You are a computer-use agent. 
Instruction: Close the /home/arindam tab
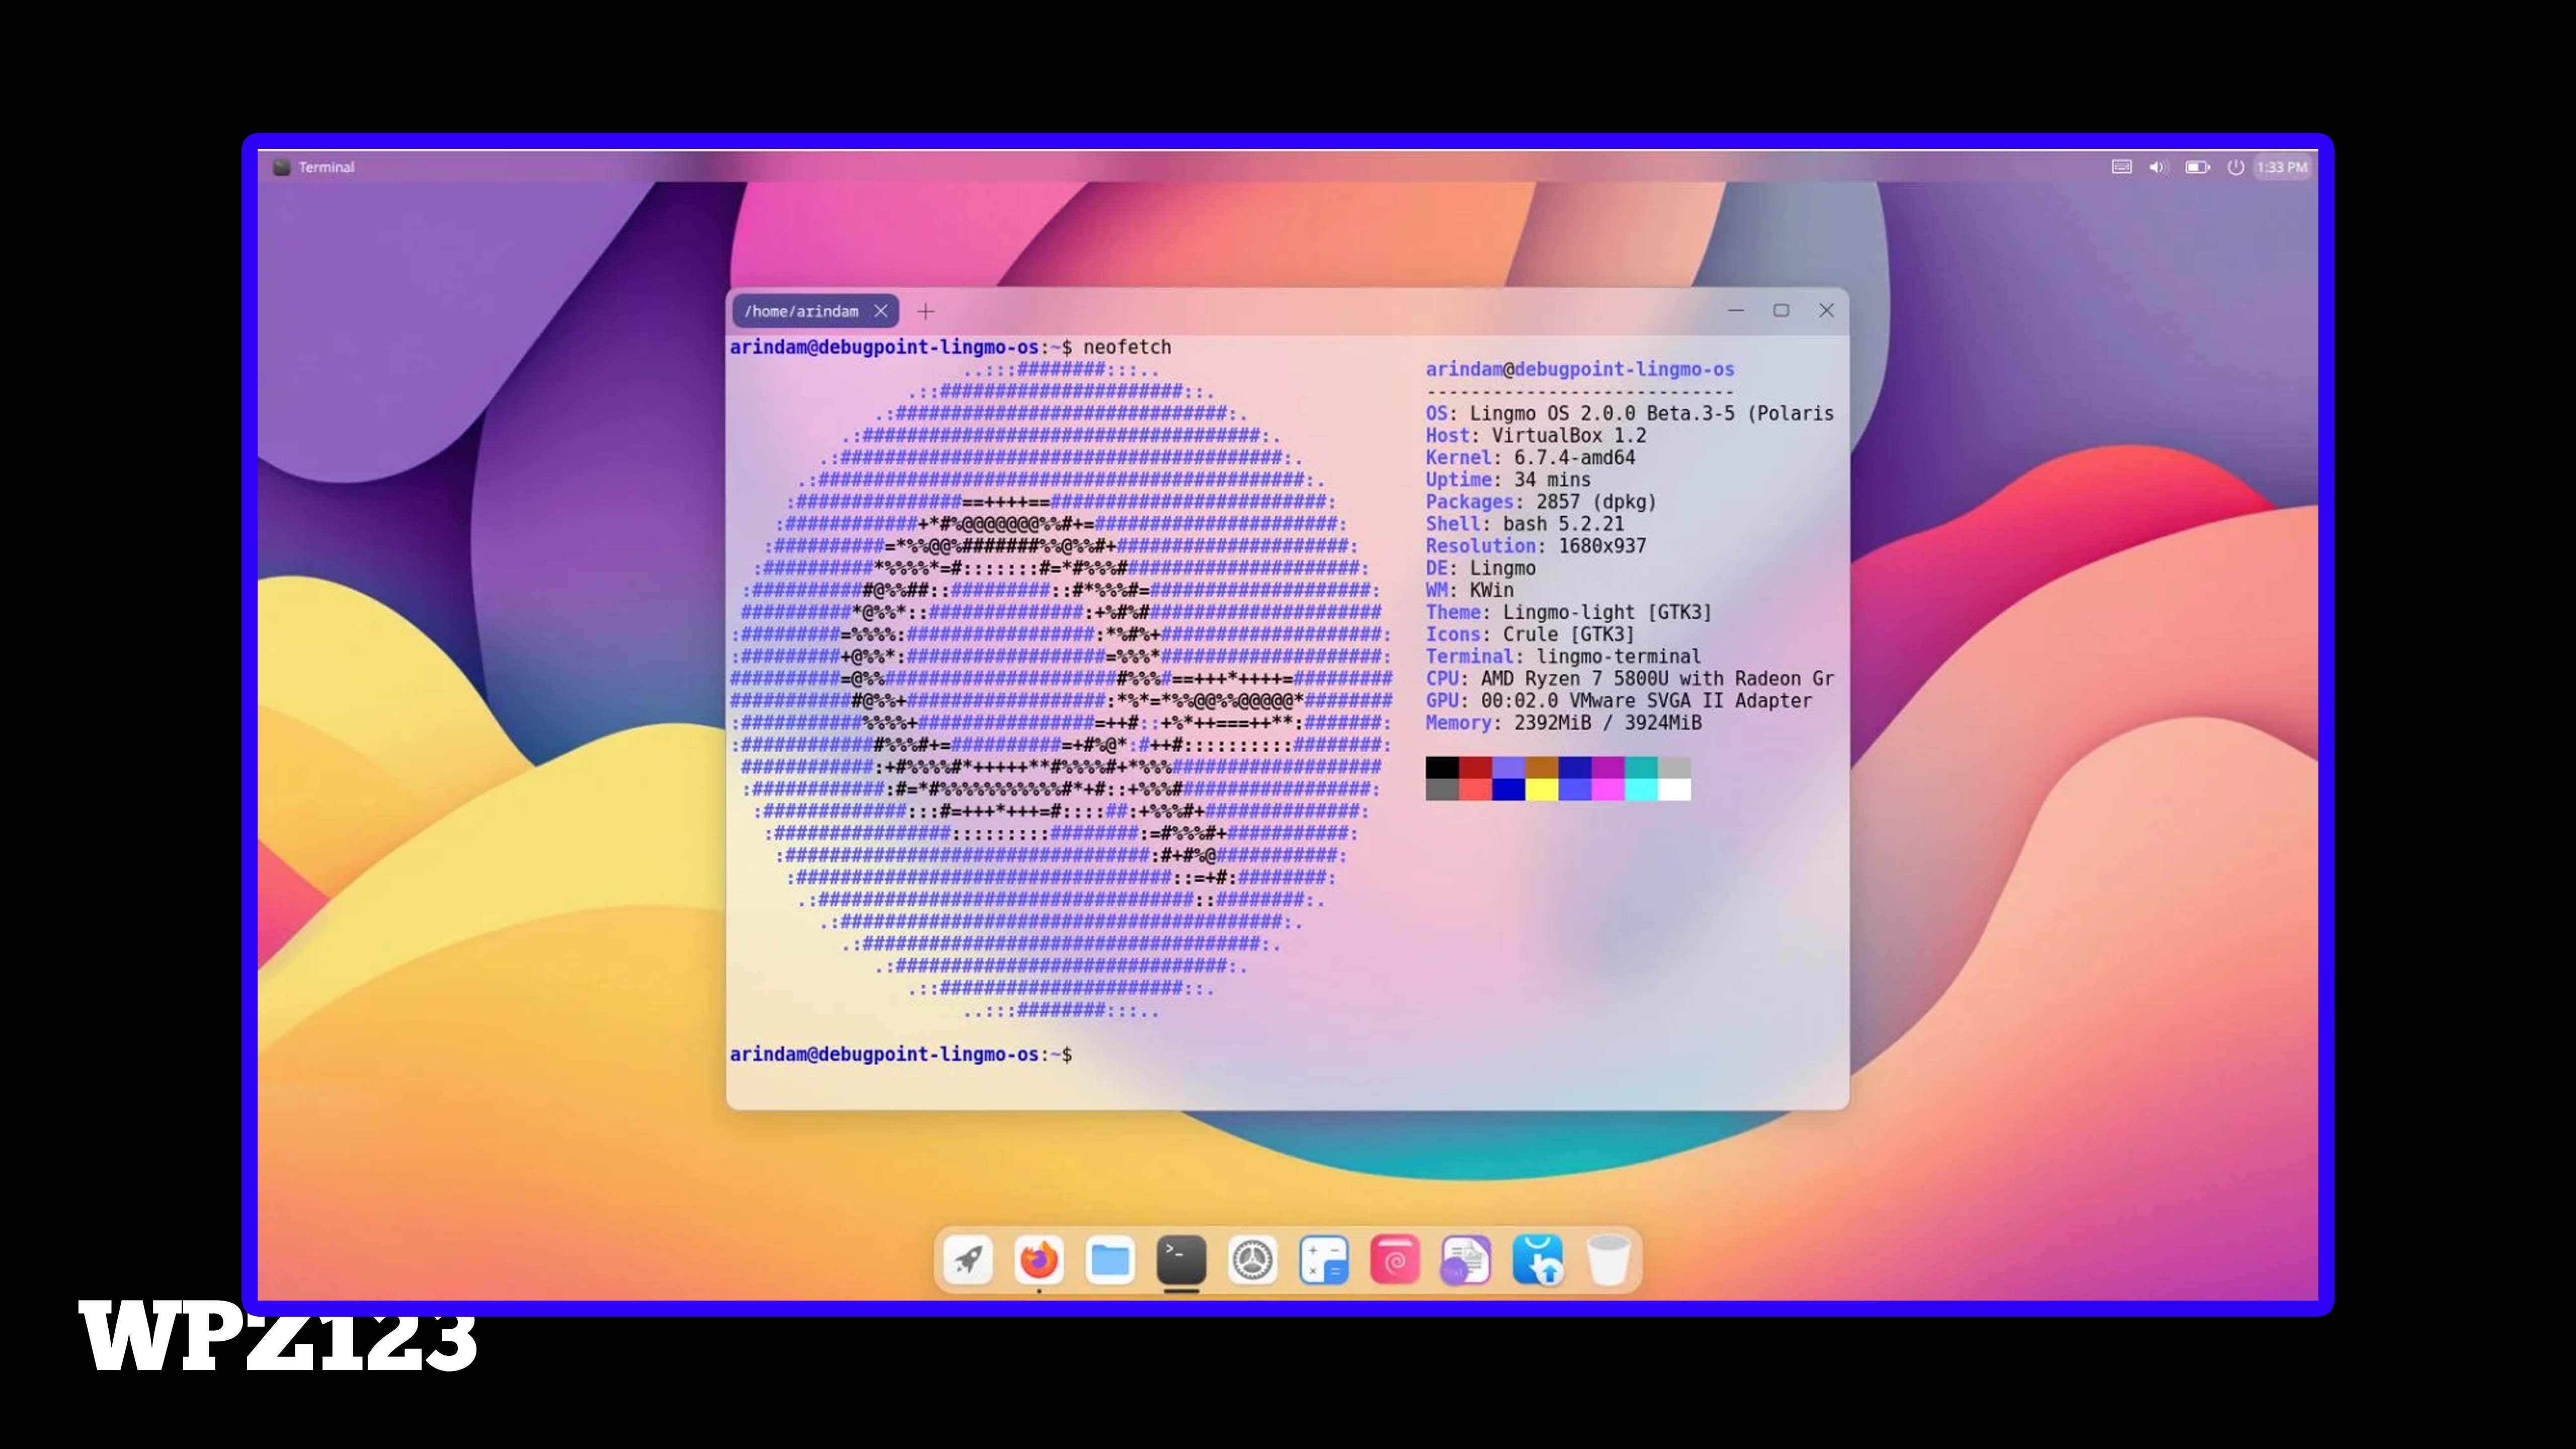point(880,311)
